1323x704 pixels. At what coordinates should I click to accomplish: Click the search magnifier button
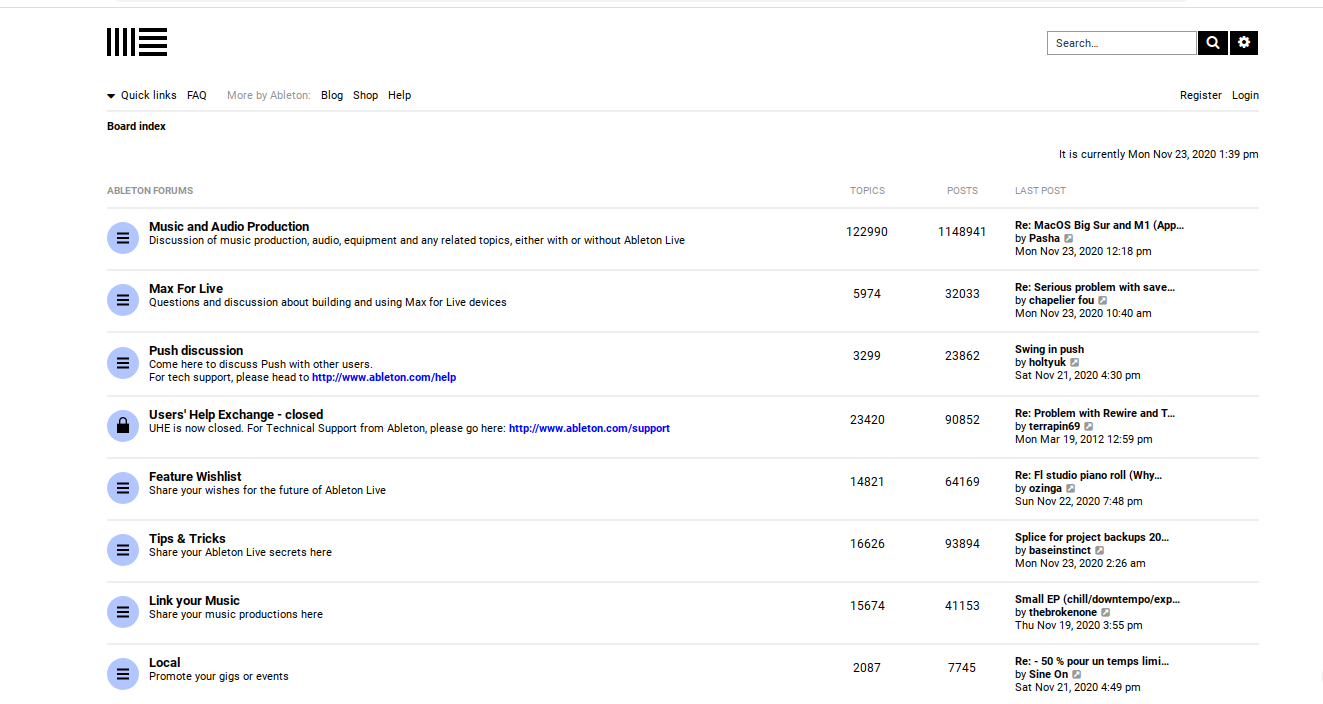[1212, 43]
